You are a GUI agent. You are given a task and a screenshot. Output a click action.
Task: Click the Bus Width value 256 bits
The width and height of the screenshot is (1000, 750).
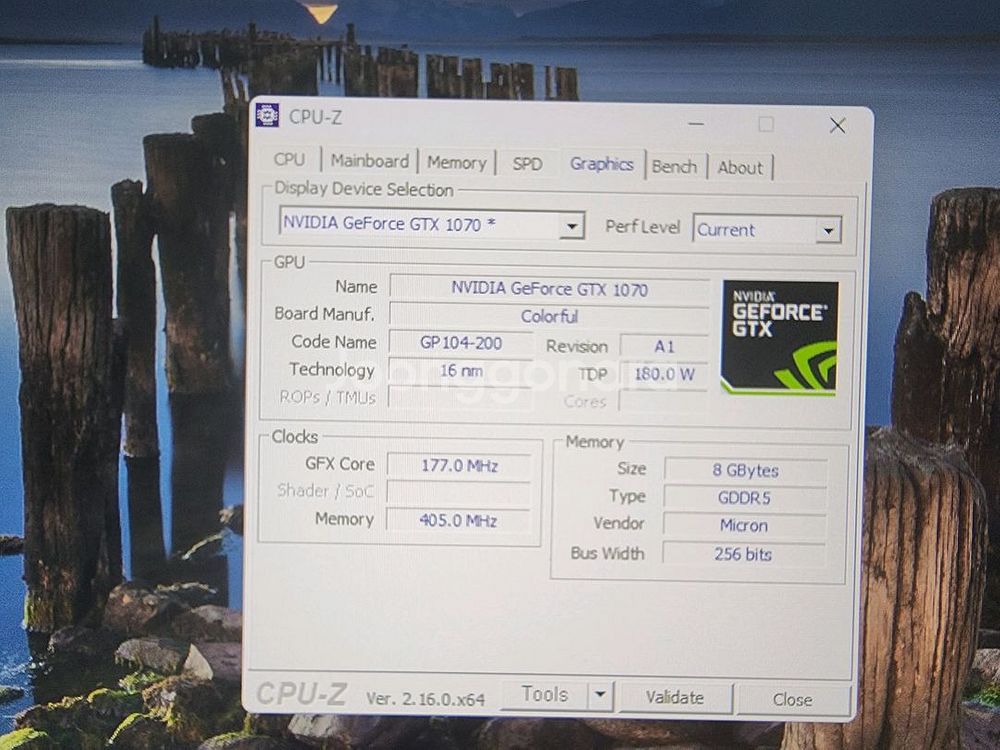click(x=744, y=554)
